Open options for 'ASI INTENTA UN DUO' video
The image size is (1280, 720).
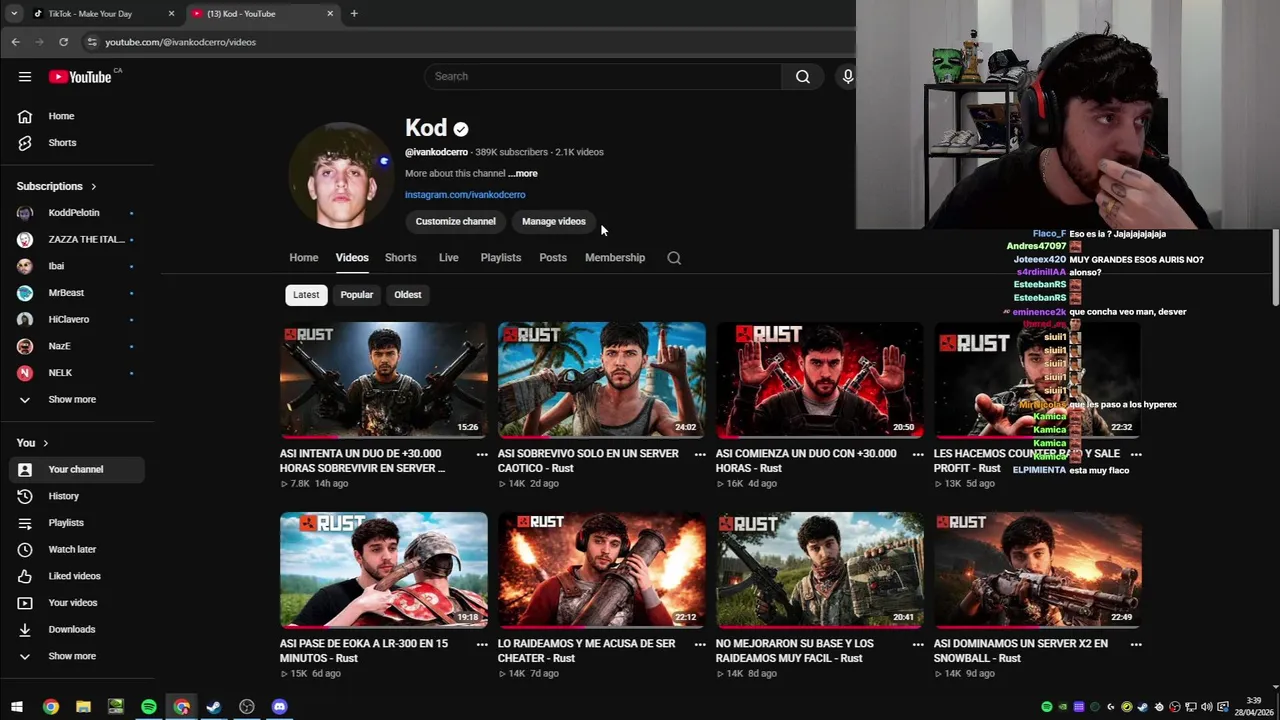(482, 454)
